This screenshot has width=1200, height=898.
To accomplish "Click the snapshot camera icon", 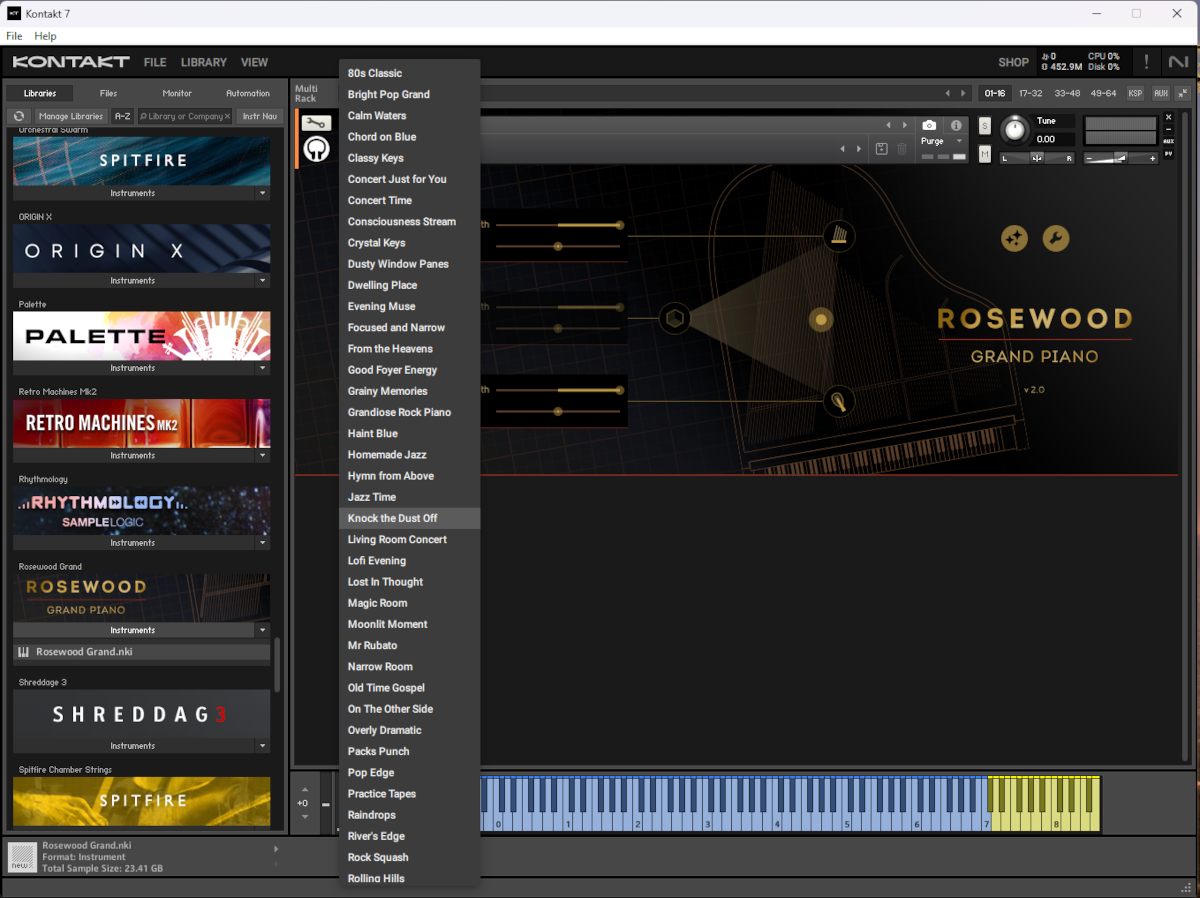I will coord(929,125).
